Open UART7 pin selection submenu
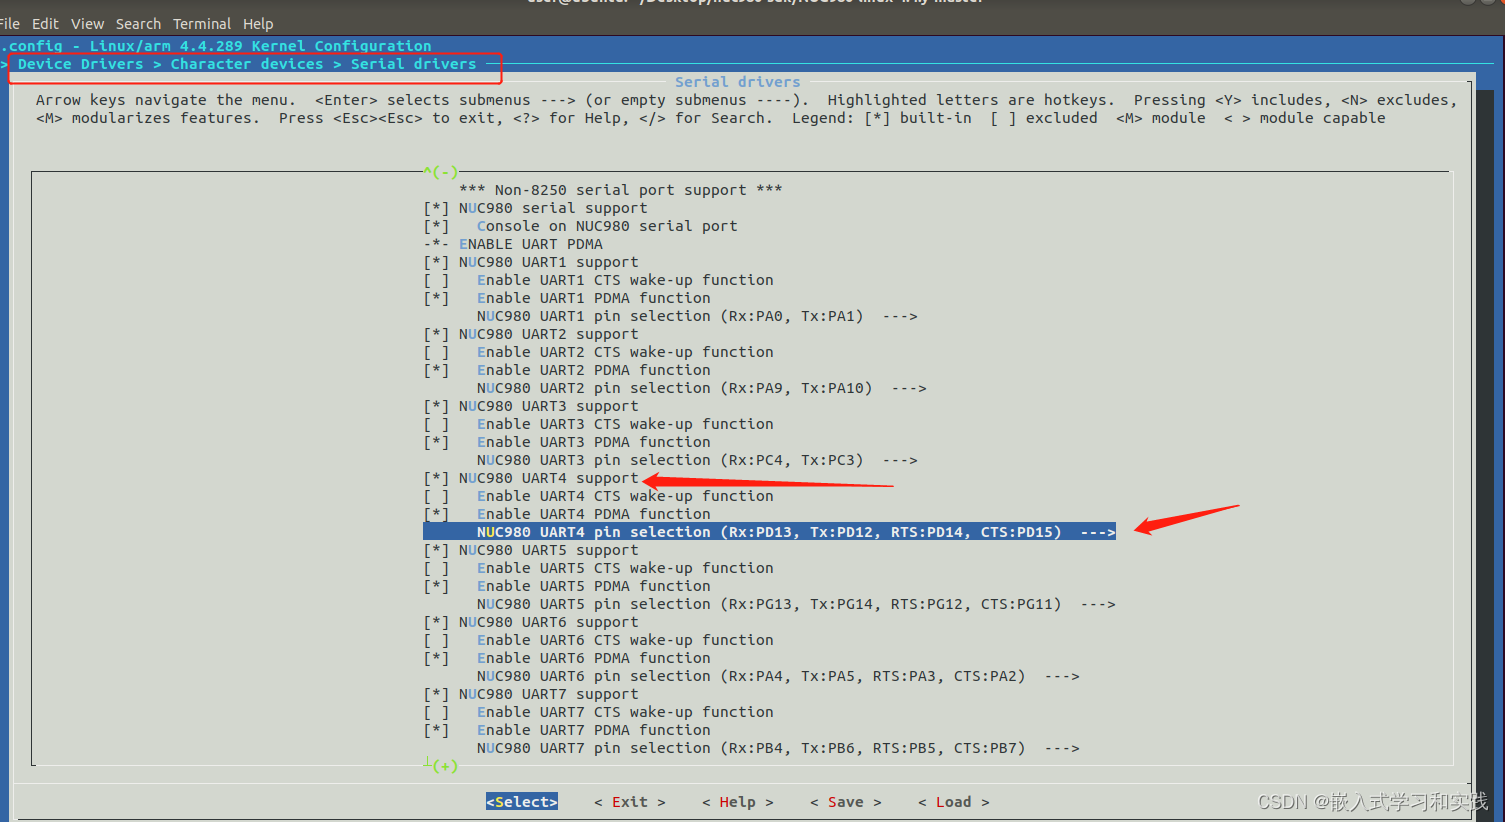The height and width of the screenshot is (822, 1505). [x=778, y=748]
